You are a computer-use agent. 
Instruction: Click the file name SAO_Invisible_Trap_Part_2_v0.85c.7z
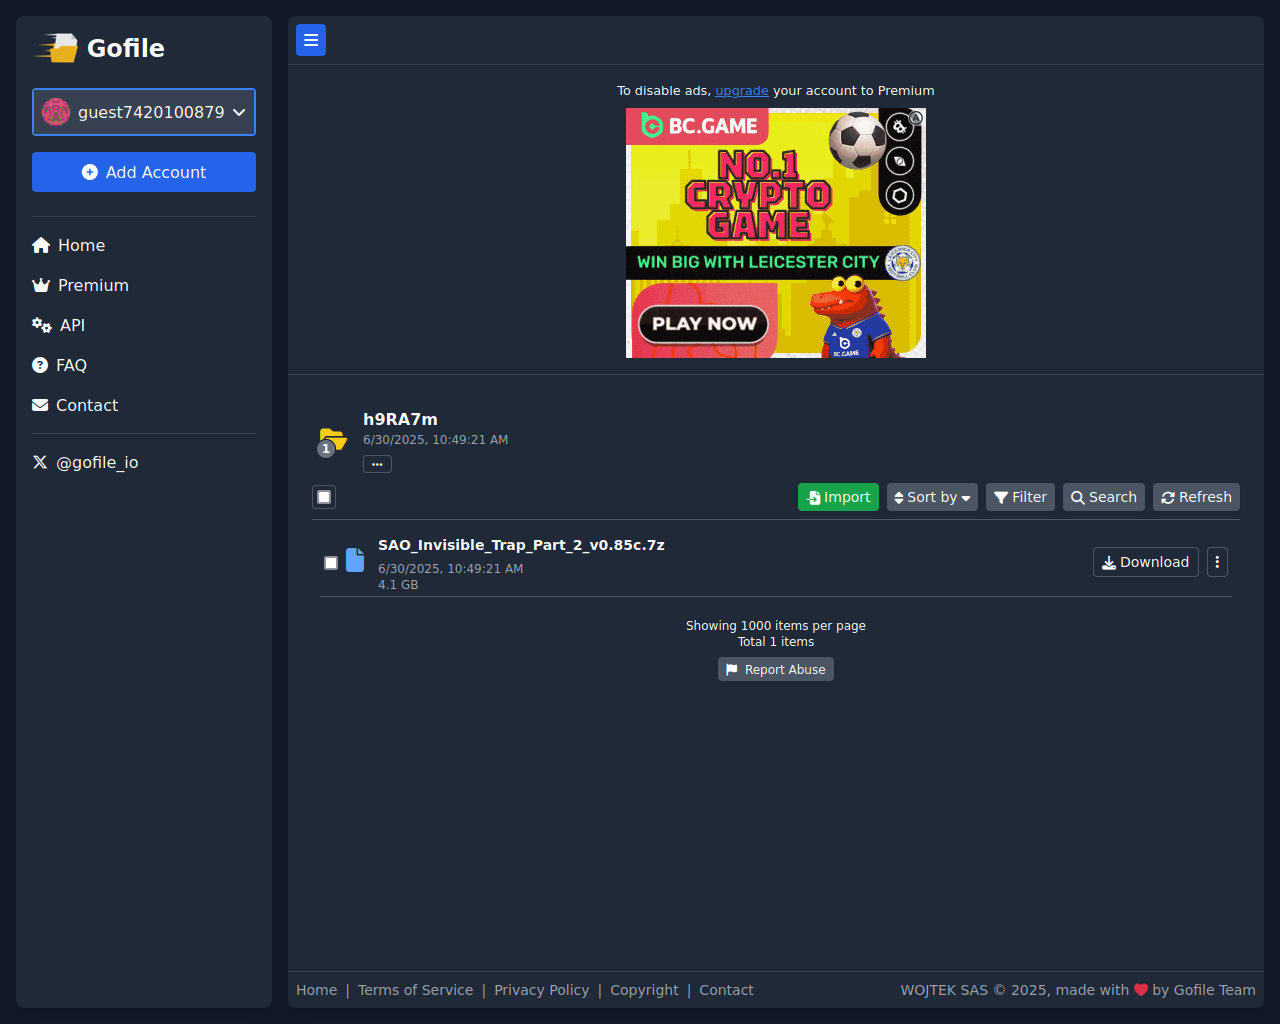coord(521,545)
